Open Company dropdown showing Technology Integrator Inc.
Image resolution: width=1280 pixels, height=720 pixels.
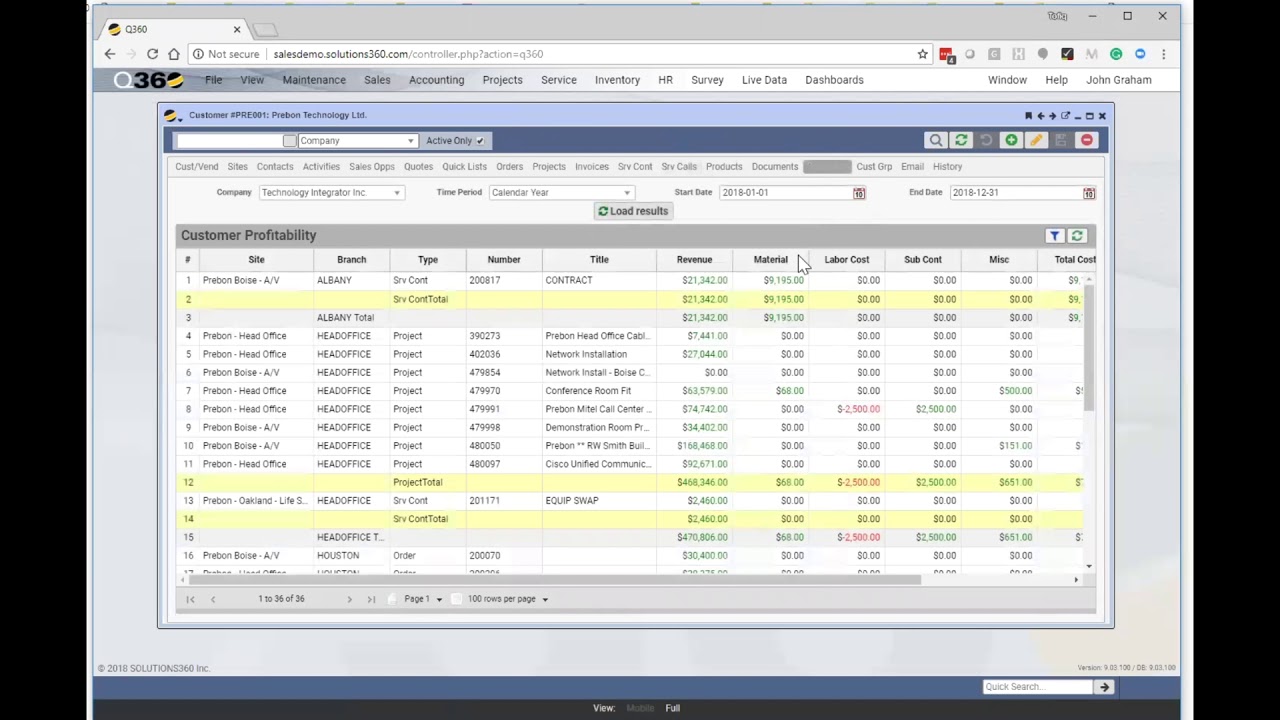pyautogui.click(x=330, y=193)
